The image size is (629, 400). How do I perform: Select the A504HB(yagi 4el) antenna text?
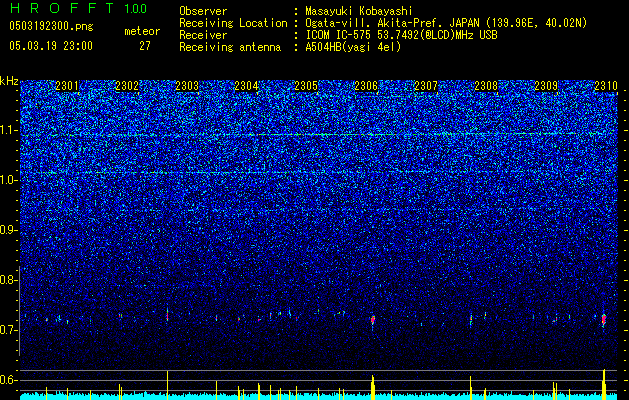coord(353,47)
